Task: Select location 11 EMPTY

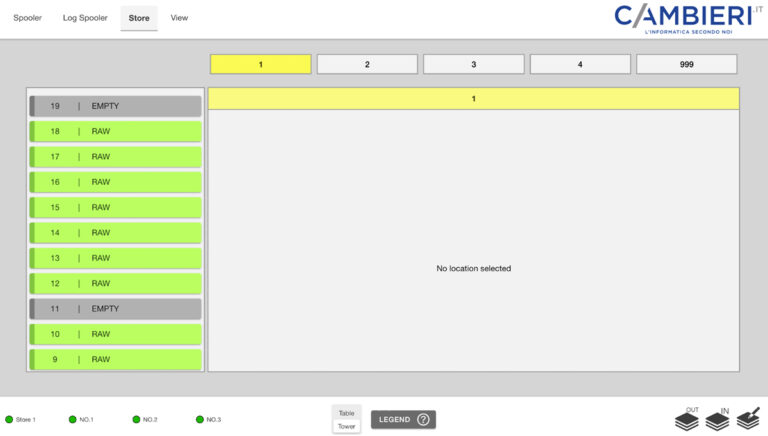Action: (x=115, y=309)
